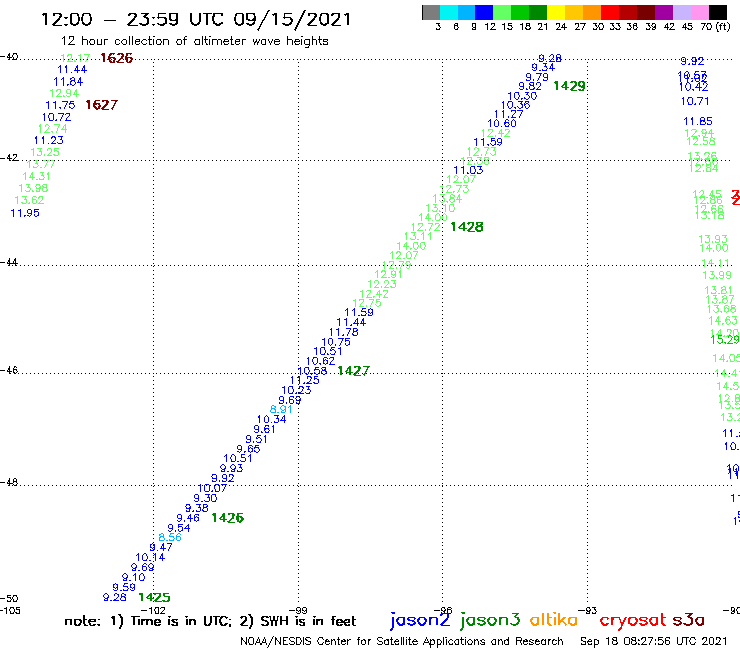
Task: Click the wave height value 10.34
Action: pyautogui.click(x=272, y=419)
